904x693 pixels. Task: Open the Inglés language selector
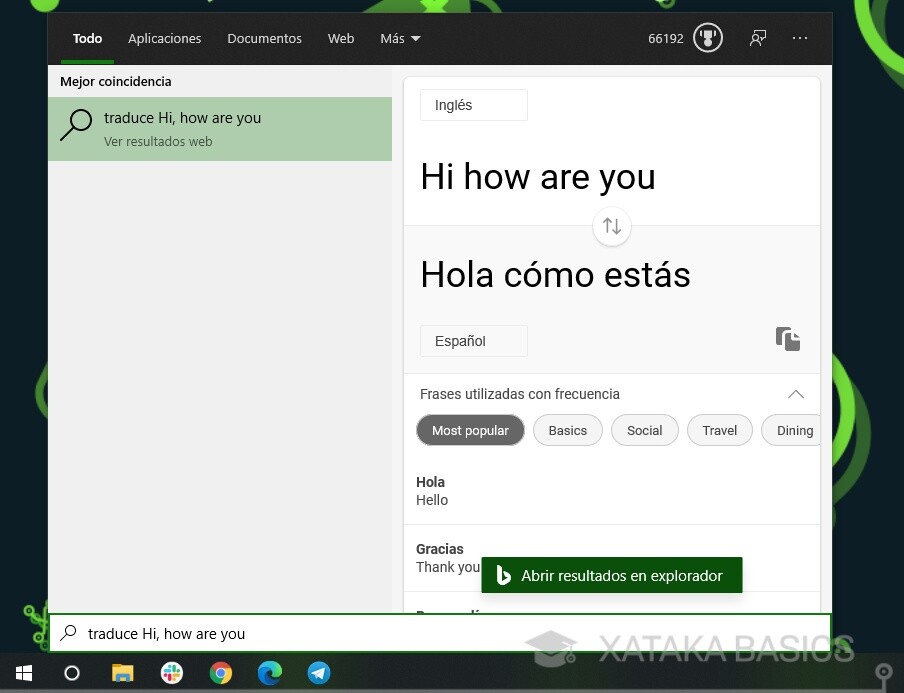473,105
